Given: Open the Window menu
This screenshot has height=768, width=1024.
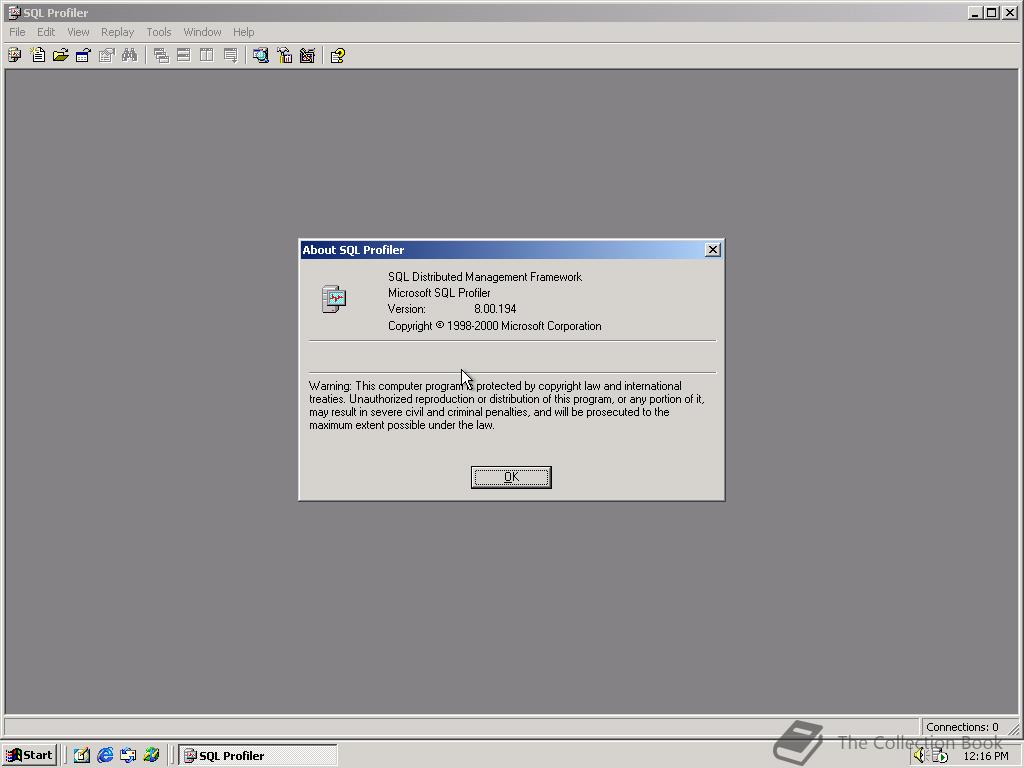Looking at the screenshot, I should pos(202,32).
